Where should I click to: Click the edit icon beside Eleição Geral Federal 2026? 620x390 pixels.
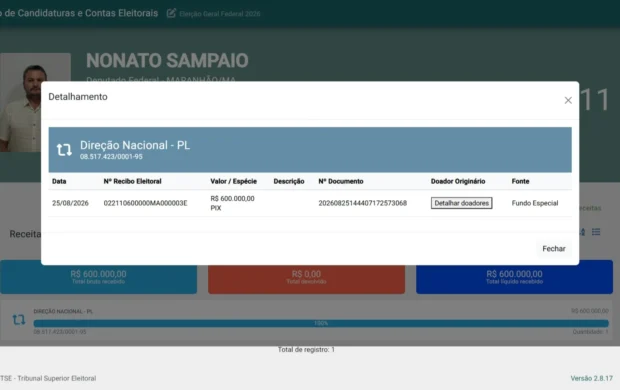coord(171,13)
